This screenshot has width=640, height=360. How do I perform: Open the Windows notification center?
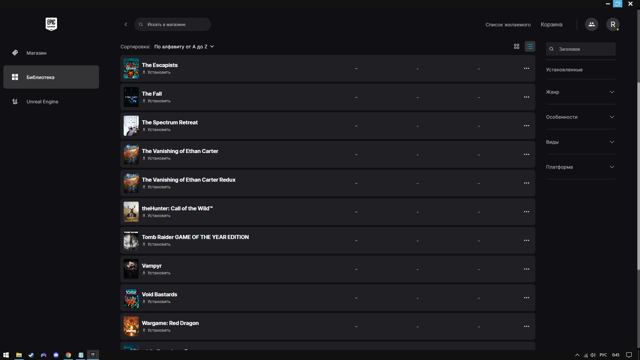[629, 355]
